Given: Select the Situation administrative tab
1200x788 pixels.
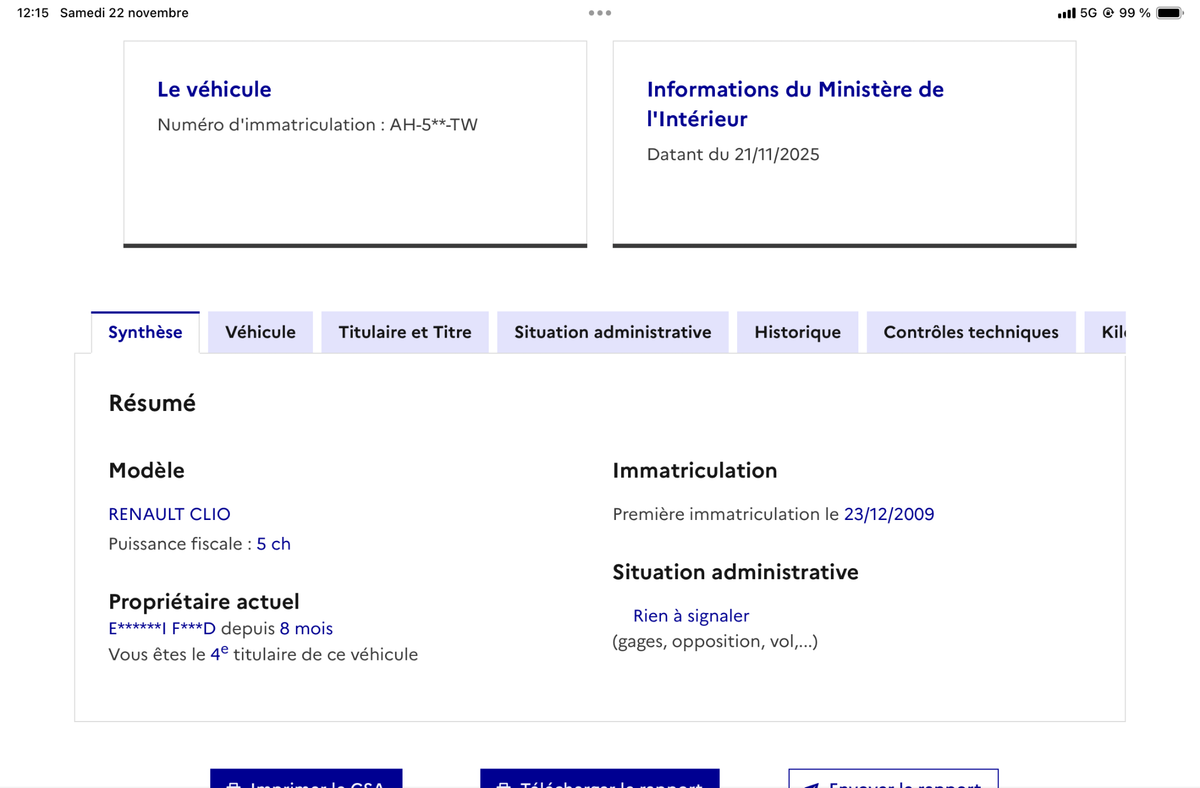Looking at the screenshot, I should [612, 331].
